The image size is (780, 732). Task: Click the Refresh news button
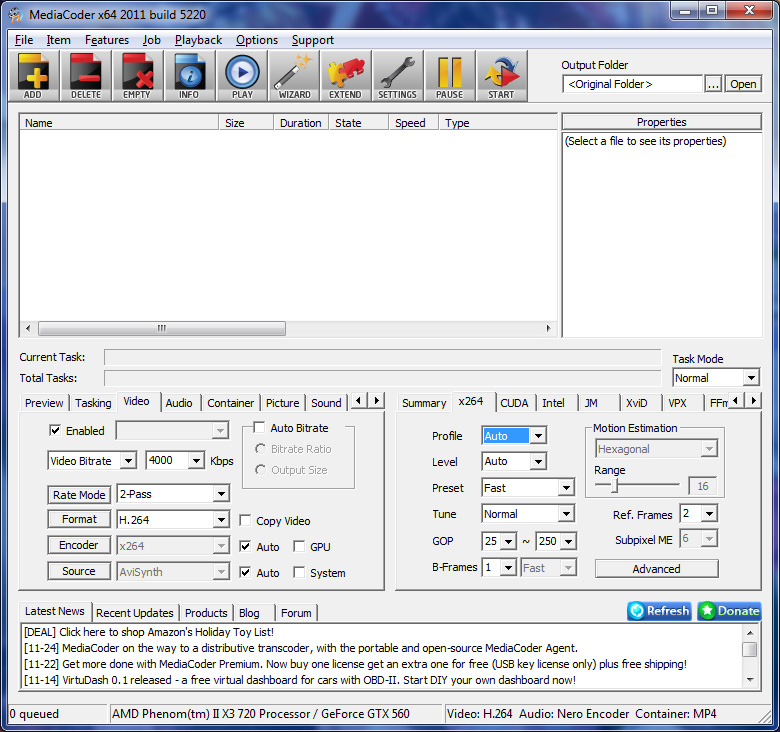(660, 611)
